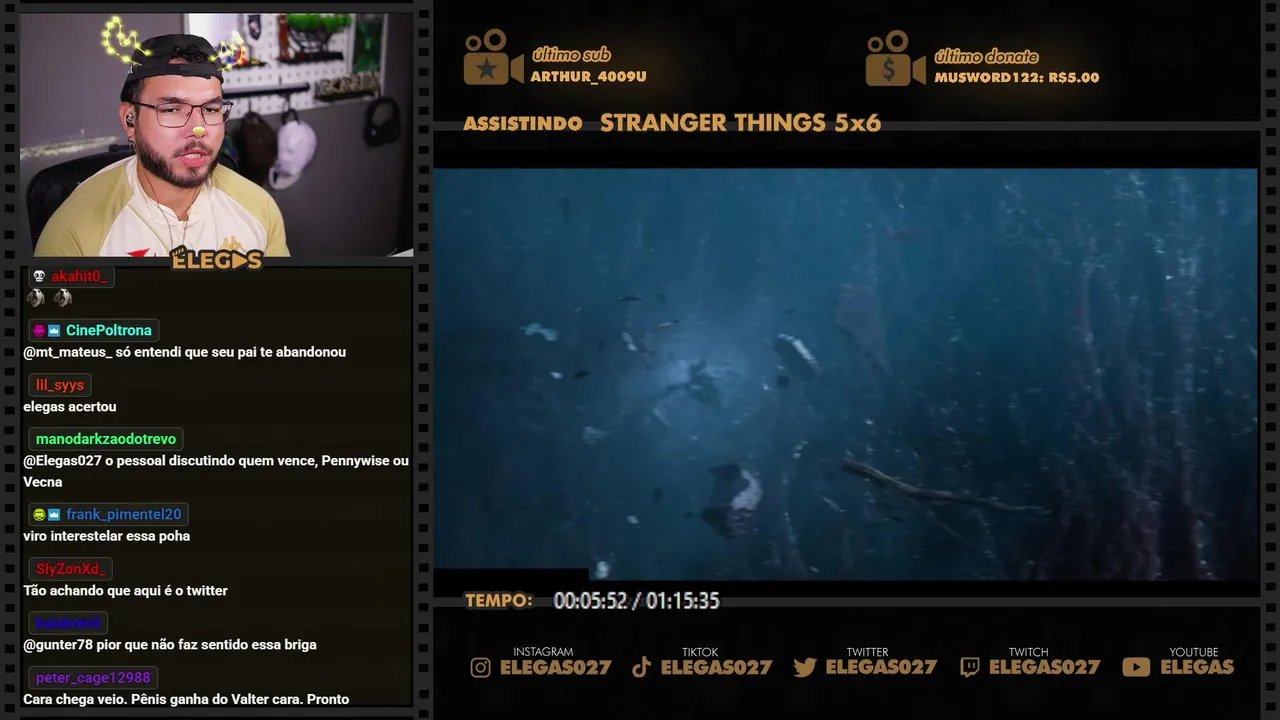Image resolution: width=1280 pixels, height=720 pixels.
Task: Click the 'último donate' label
Action: point(986,56)
